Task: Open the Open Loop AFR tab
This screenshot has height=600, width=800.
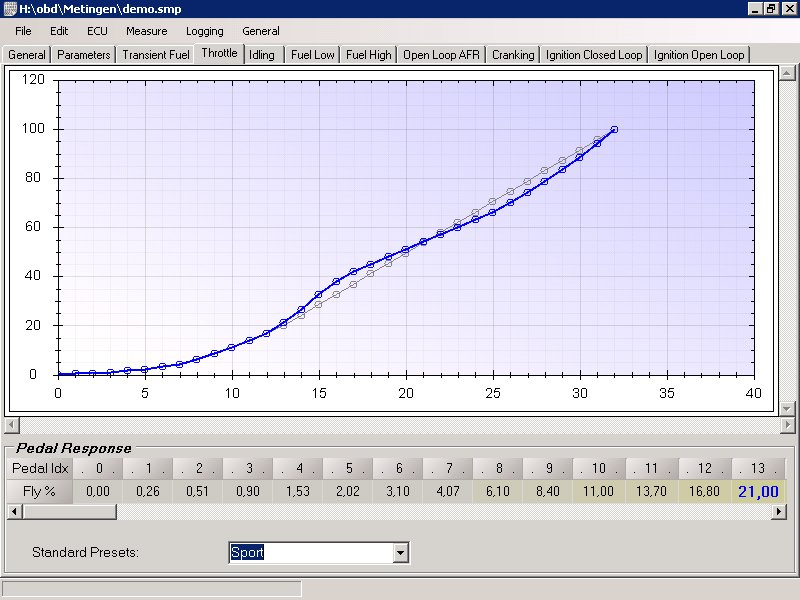Action: [x=441, y=55]
